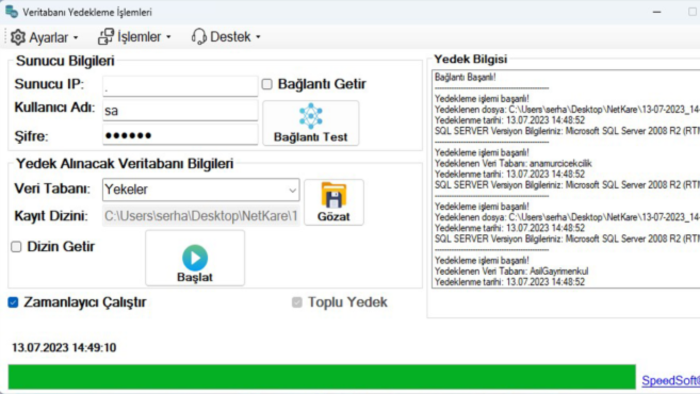
Task: Click the Gözat browse button
Action: [x=334, y=202]
